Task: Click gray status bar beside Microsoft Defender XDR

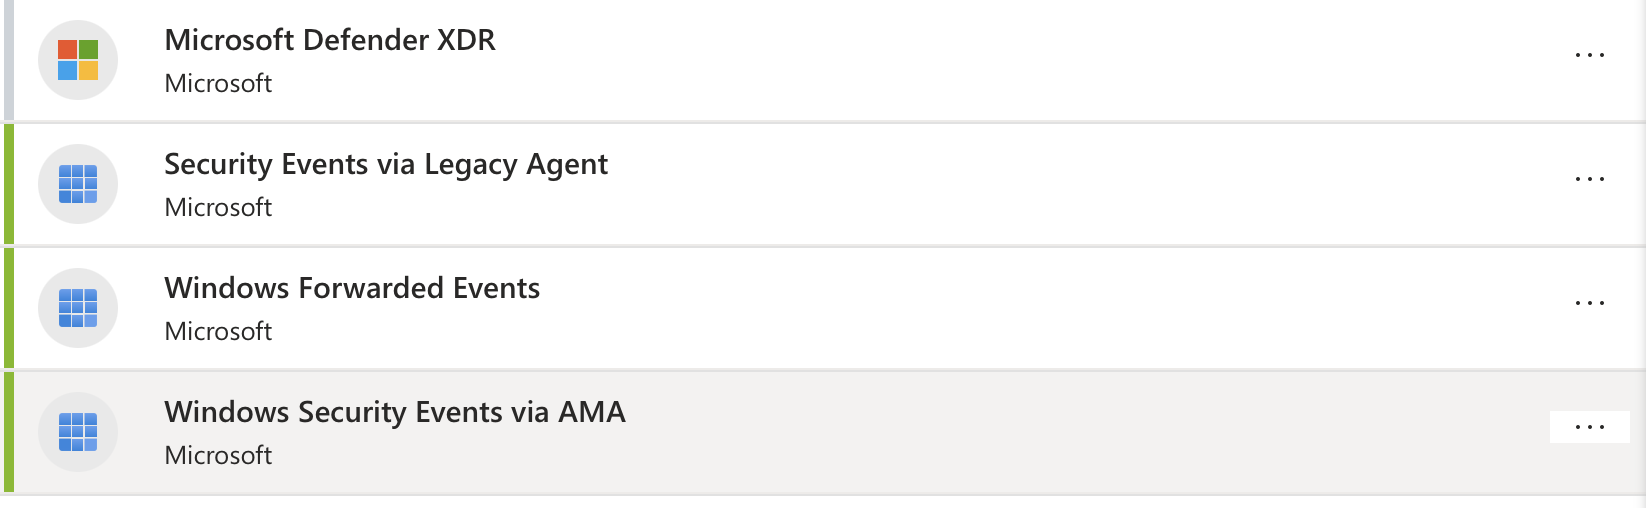Action: coord(9,60)
